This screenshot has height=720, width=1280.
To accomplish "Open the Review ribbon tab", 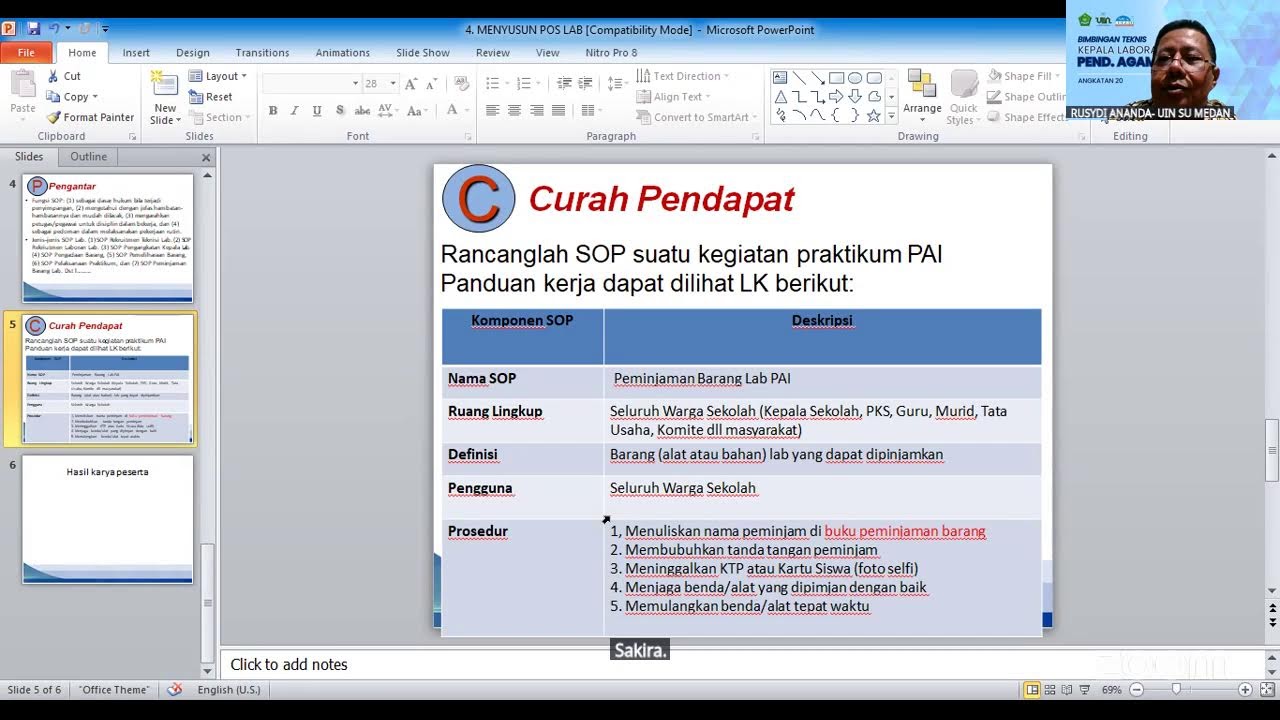I will [493, 53].
